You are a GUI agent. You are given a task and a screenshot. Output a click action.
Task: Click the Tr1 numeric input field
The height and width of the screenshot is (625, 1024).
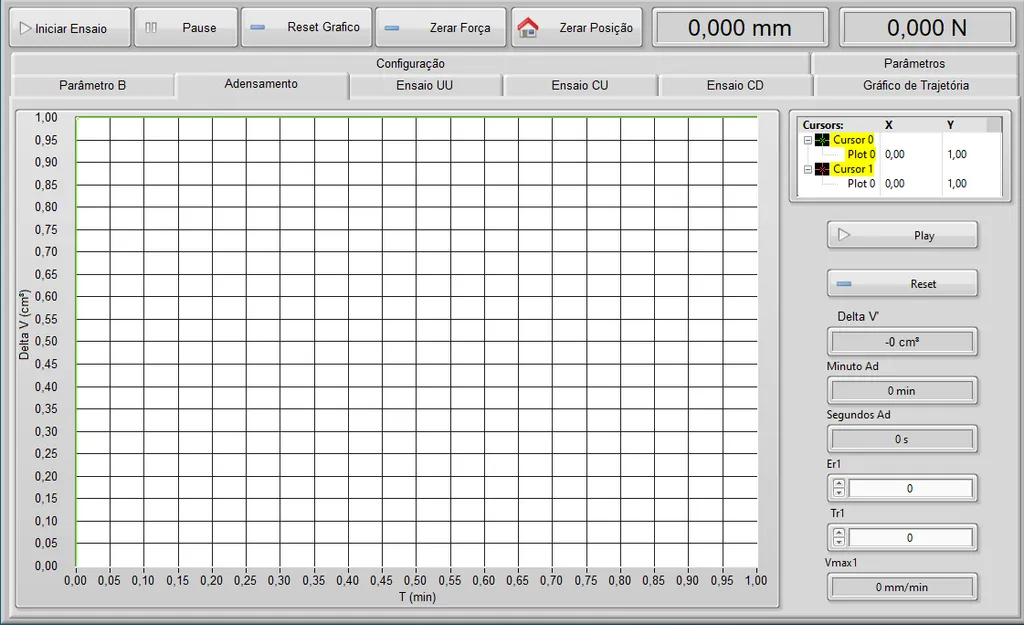point(910,537)
